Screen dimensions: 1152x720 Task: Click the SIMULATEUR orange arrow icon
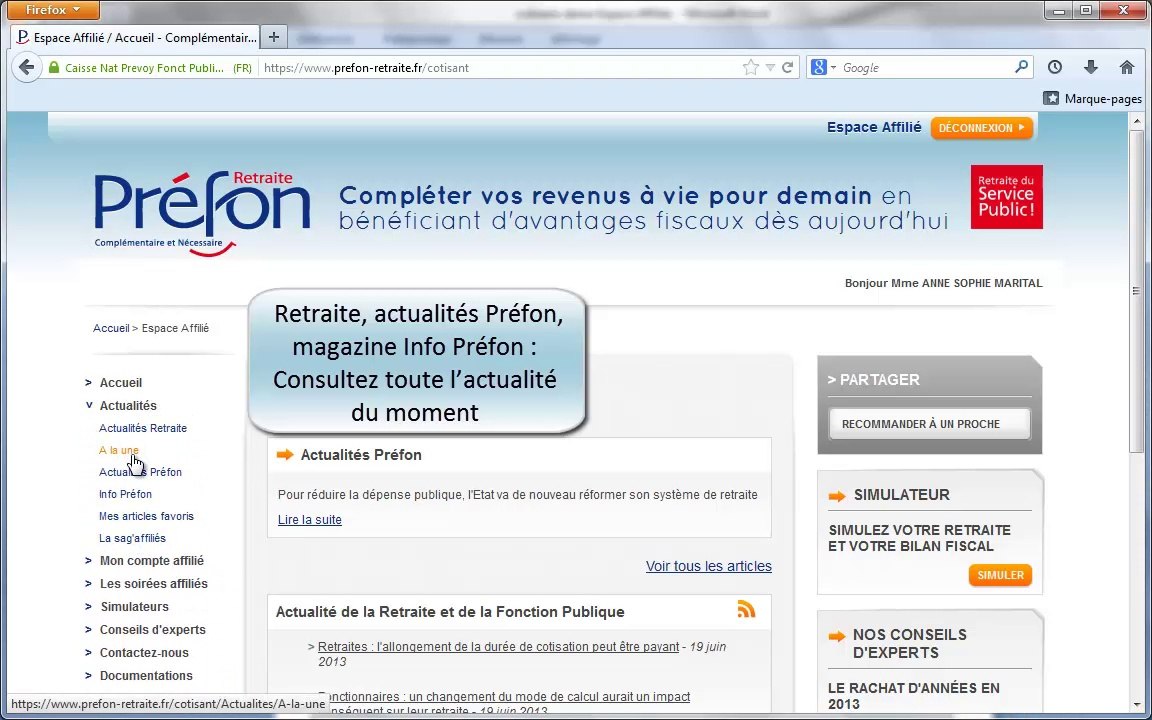837,497
